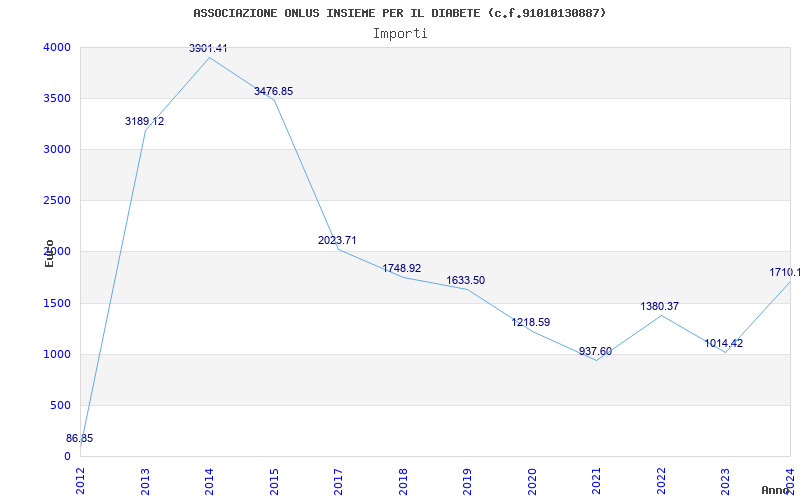This screenshot has height=500, width=800.
Task: Select x-axis year label 2014
Action: click(209, 481)
